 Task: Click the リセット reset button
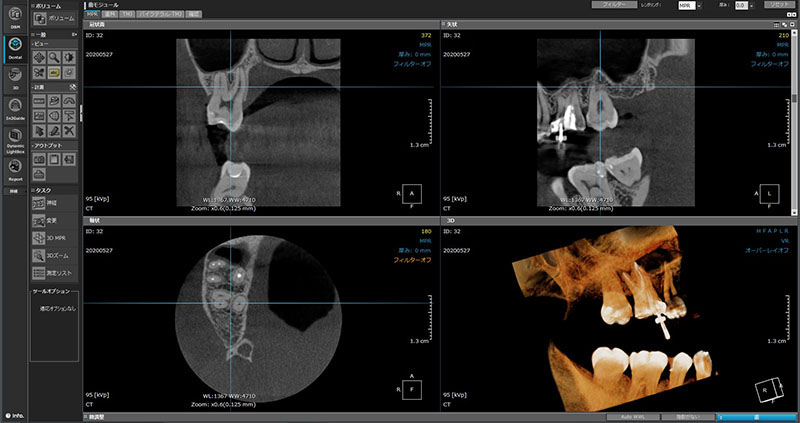(x=780, y=5)
